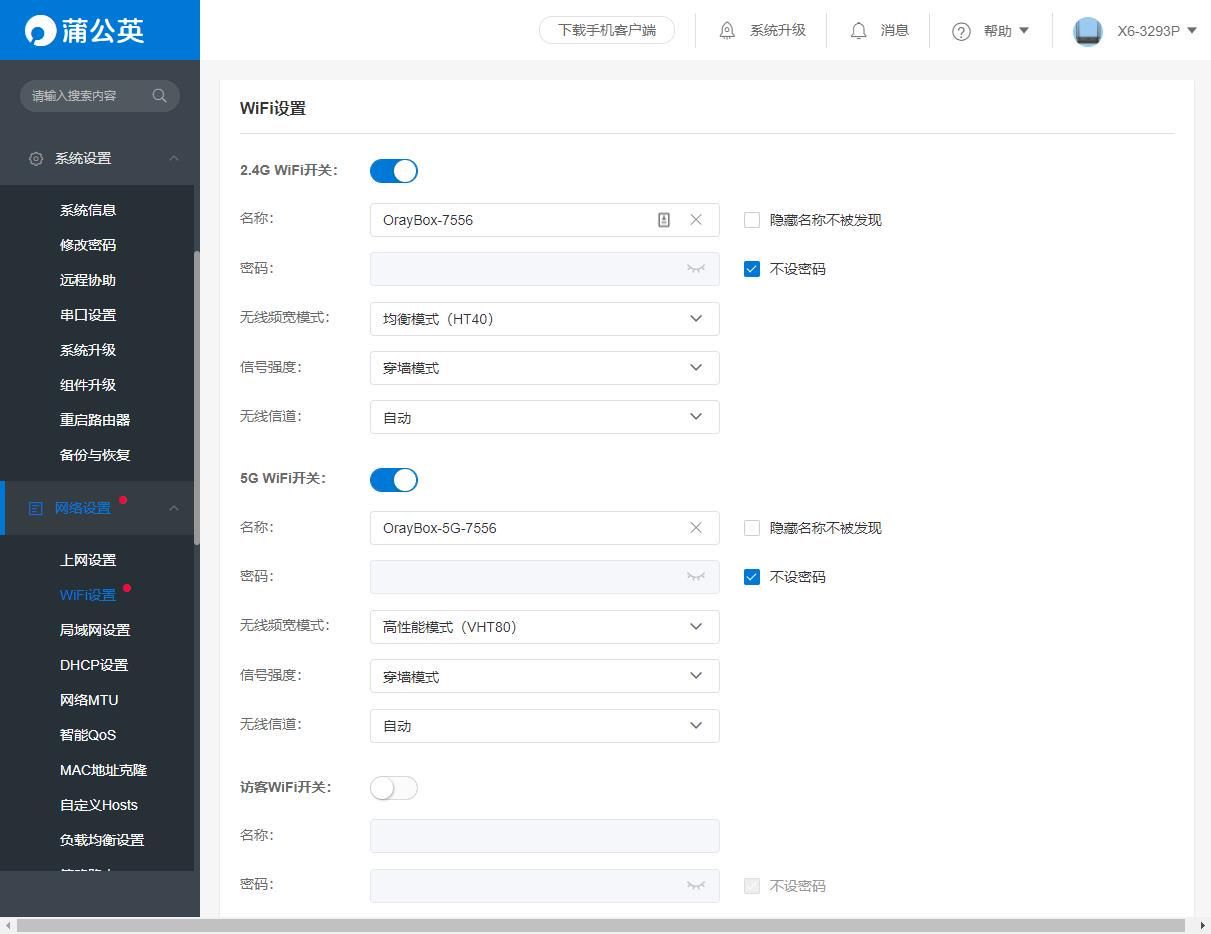Screen dimensions: 1211x934
Task: Clear the 5G WiFi name OrayBox-5G-7556
Action: point(696,528)
